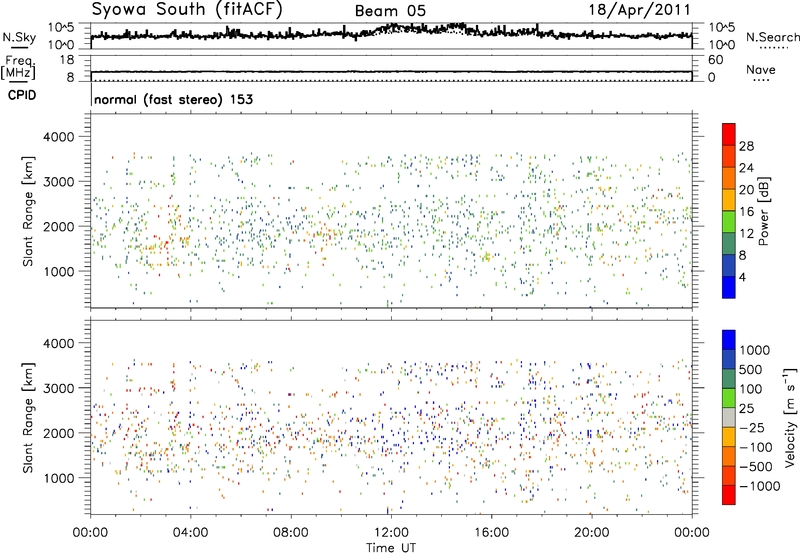Click the 'Power [dB]' color bar label
800x554 pixels.
(764, 211)
